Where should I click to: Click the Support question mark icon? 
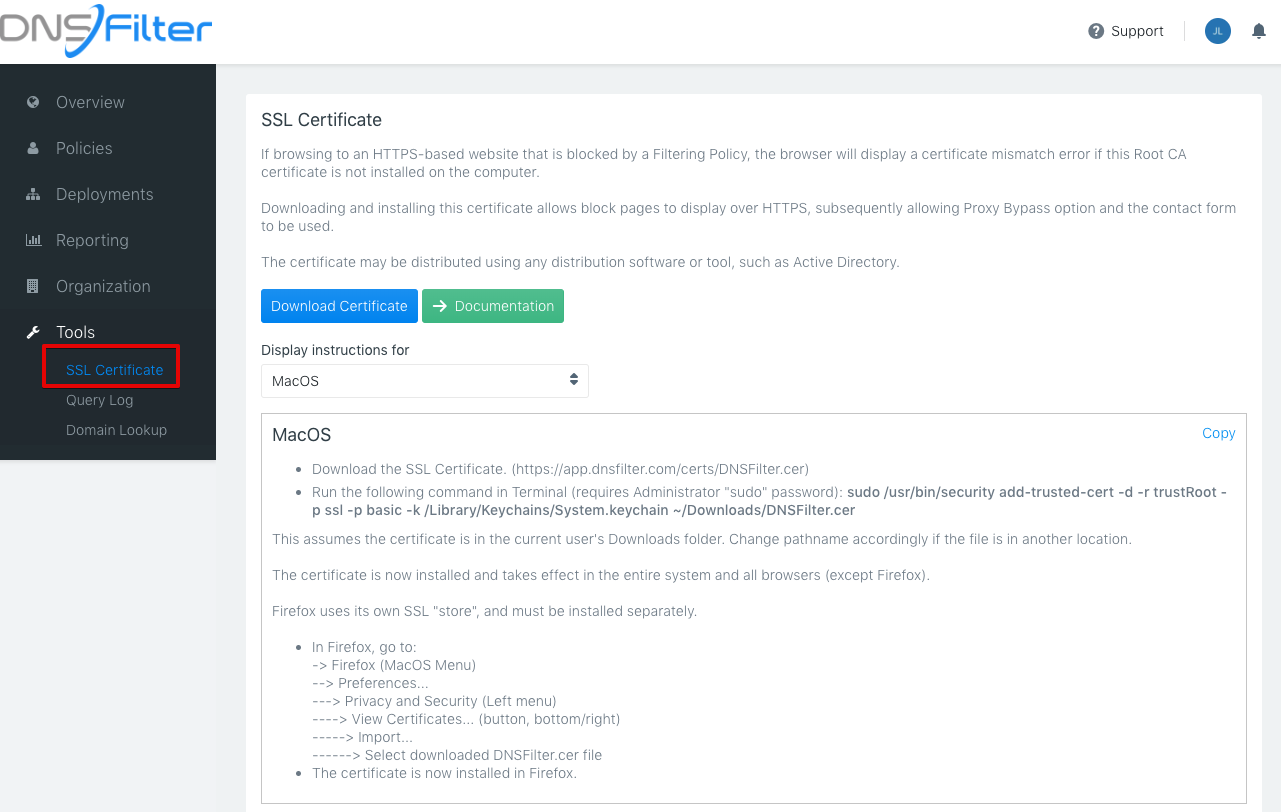pos(1096,31)
